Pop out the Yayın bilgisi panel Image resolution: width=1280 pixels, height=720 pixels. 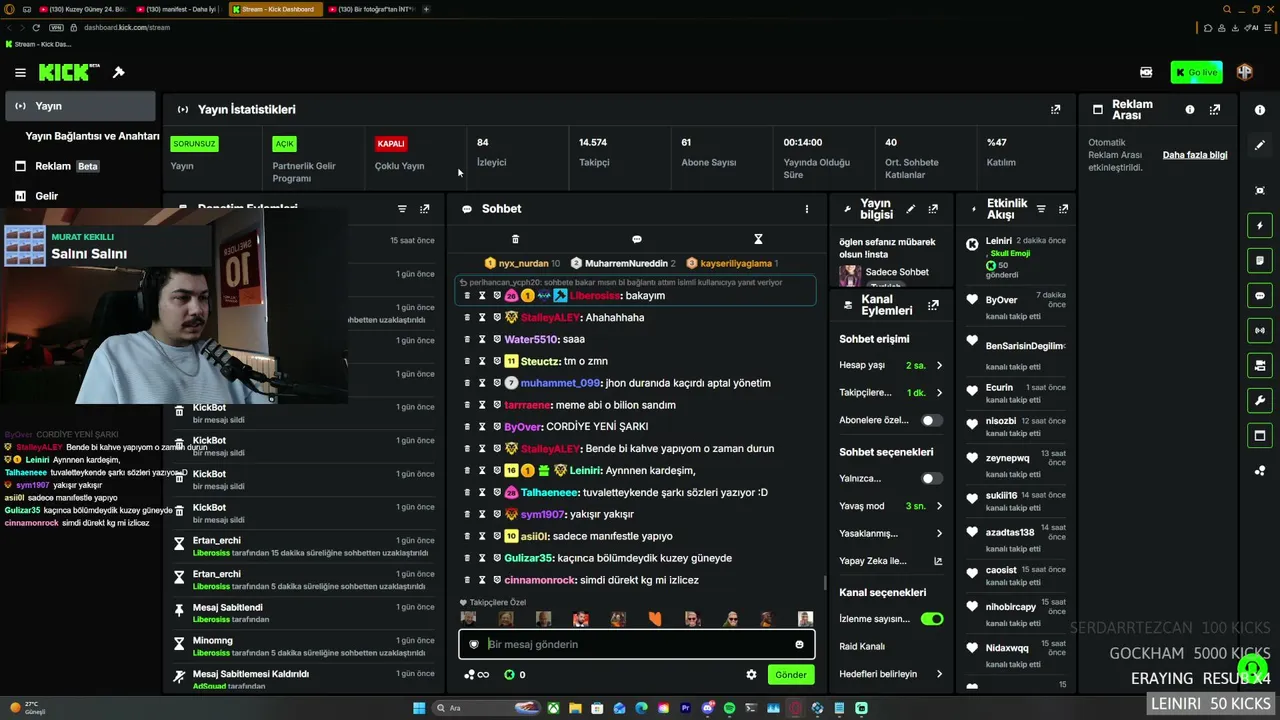933,209
